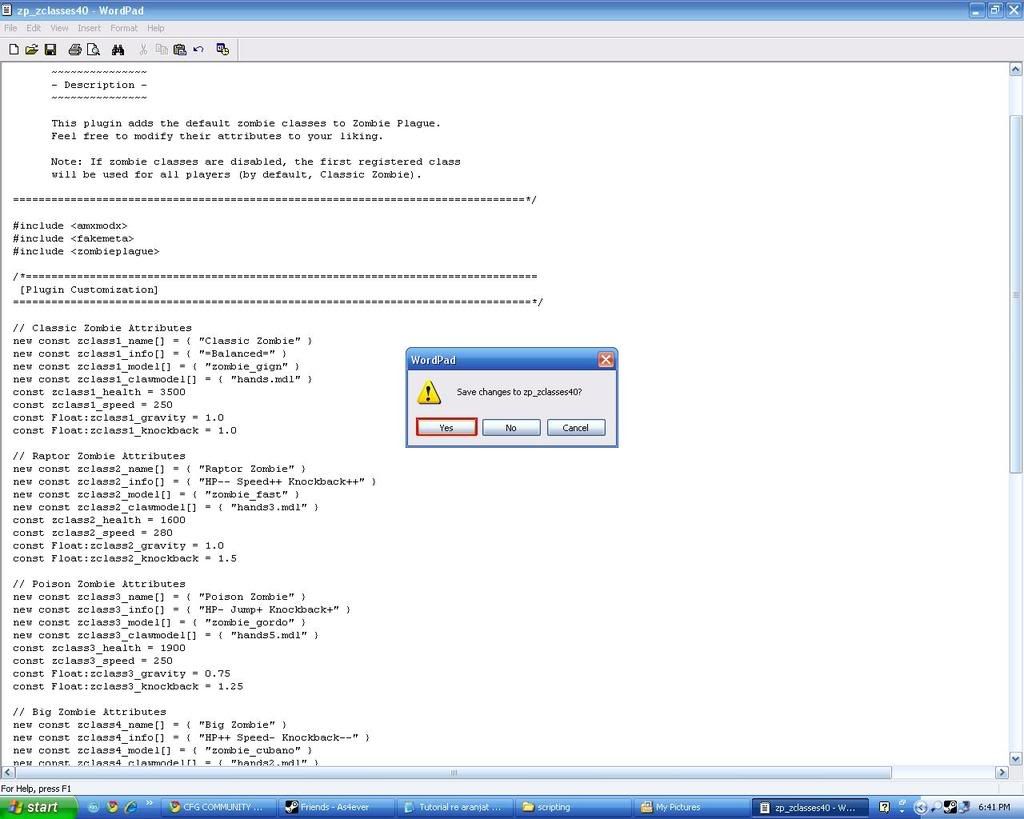Click the "- Description -" header line
Screen dimensions: 1024x819
[x=99, y=85]
